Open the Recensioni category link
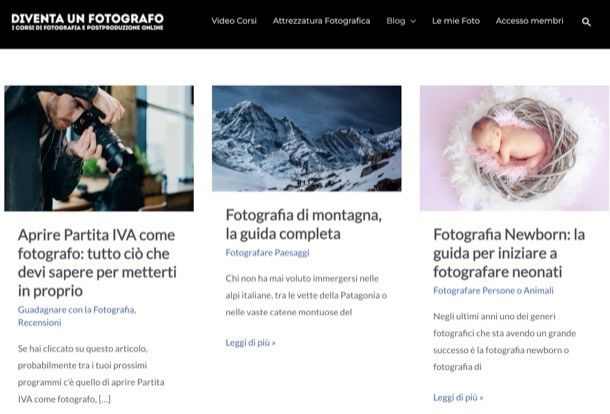 tap(40, 323)
